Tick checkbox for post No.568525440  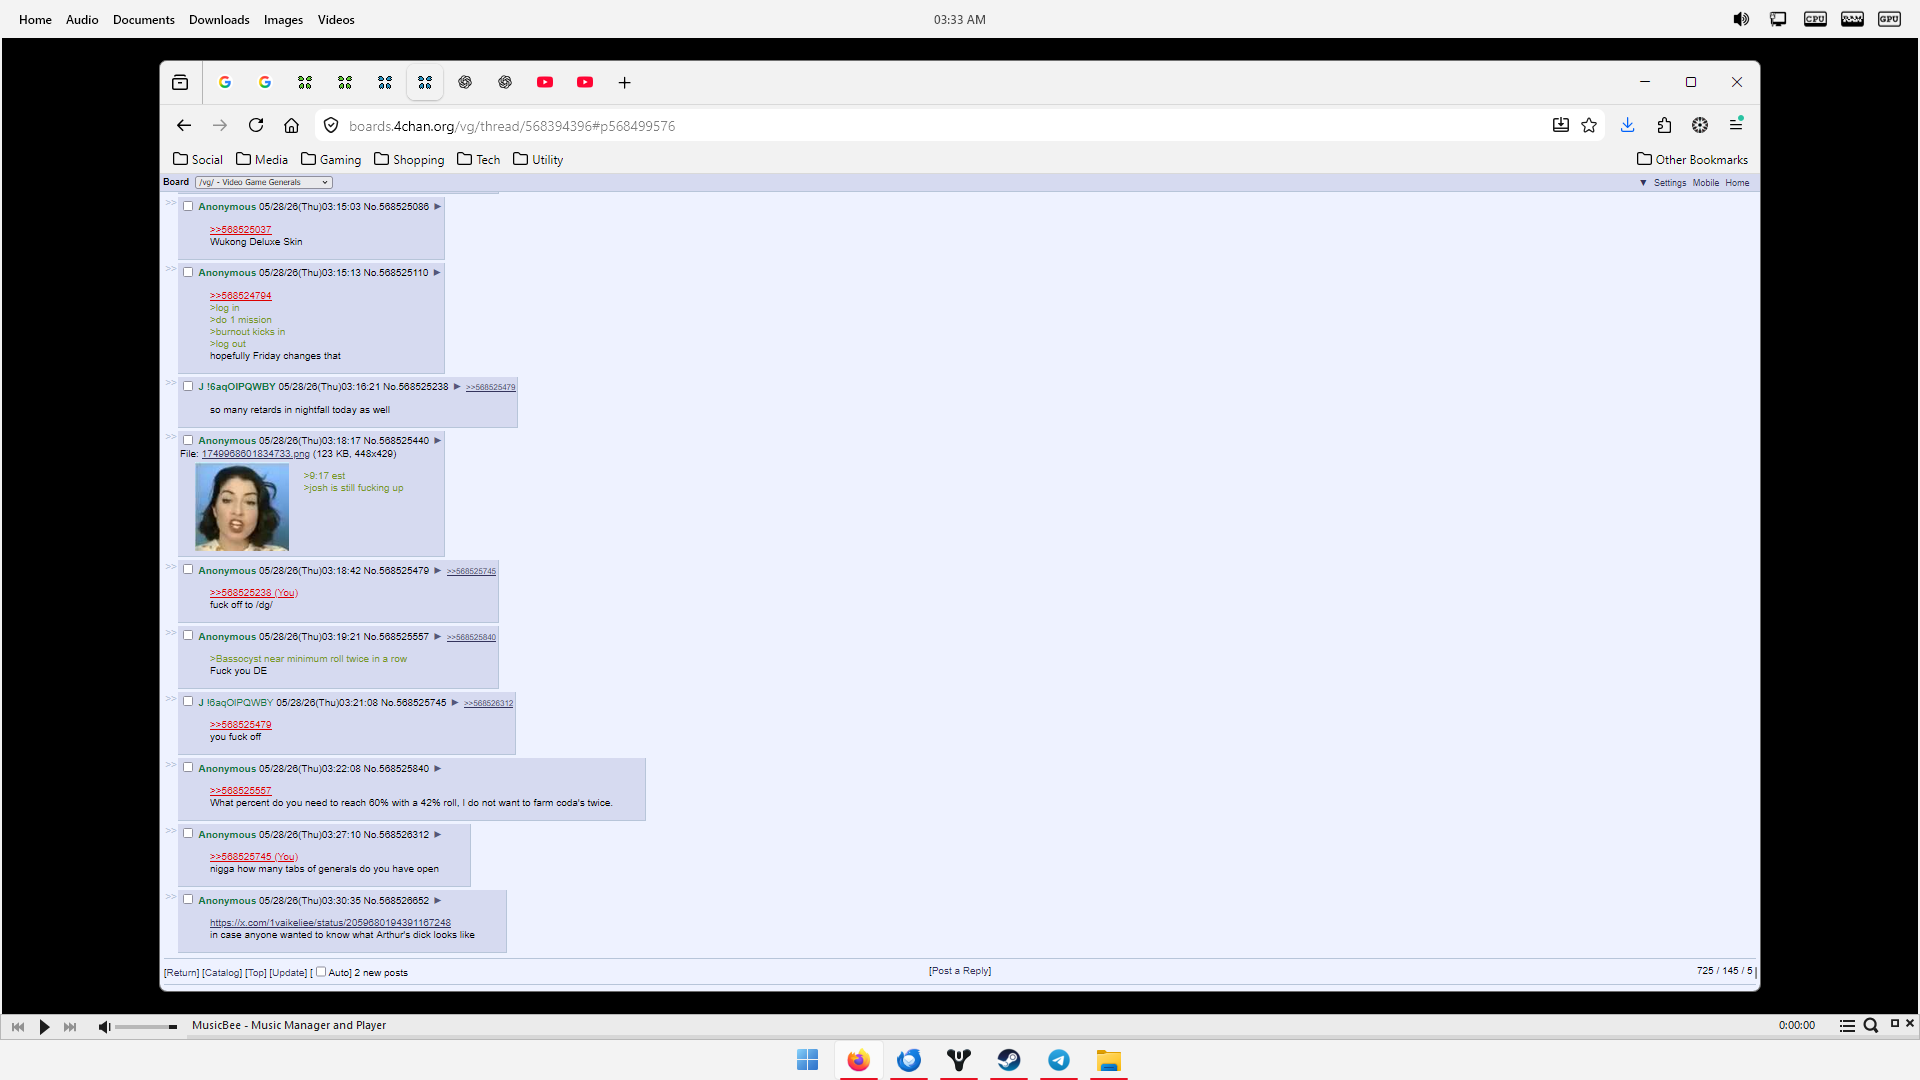(188, 440)
